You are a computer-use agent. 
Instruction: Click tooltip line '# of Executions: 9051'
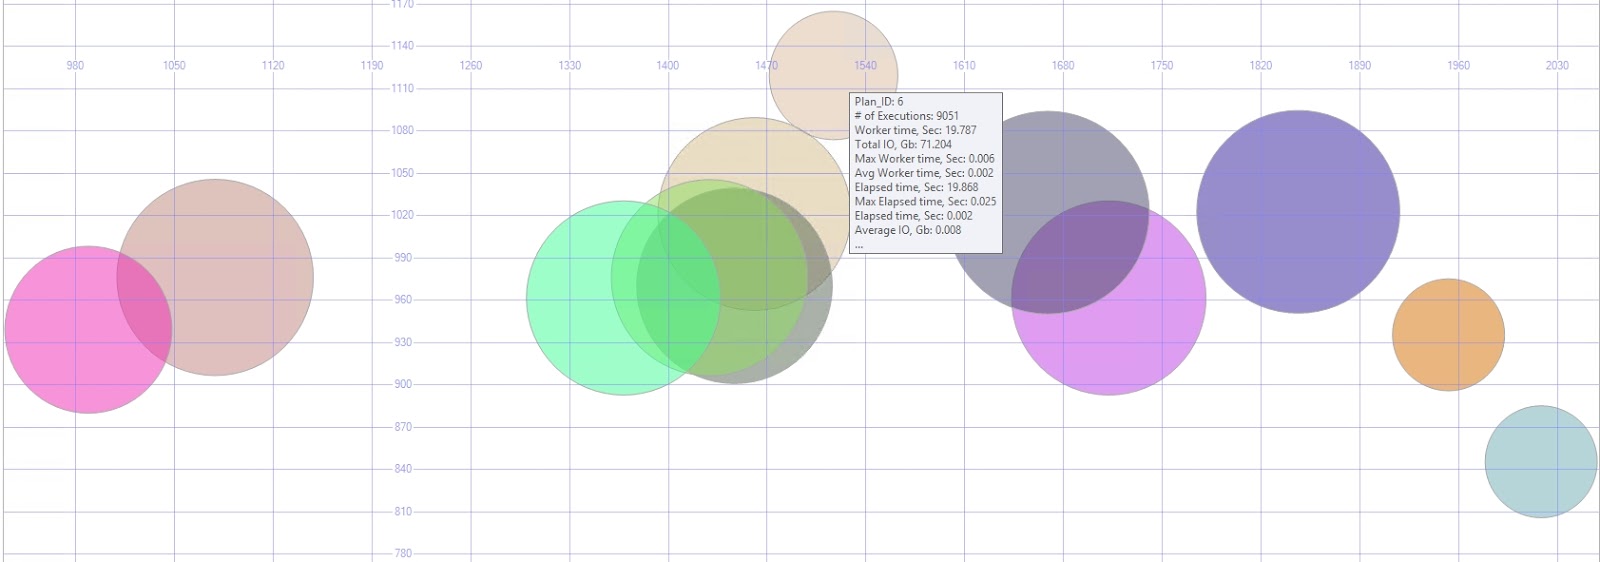click(x=906, y=116)
